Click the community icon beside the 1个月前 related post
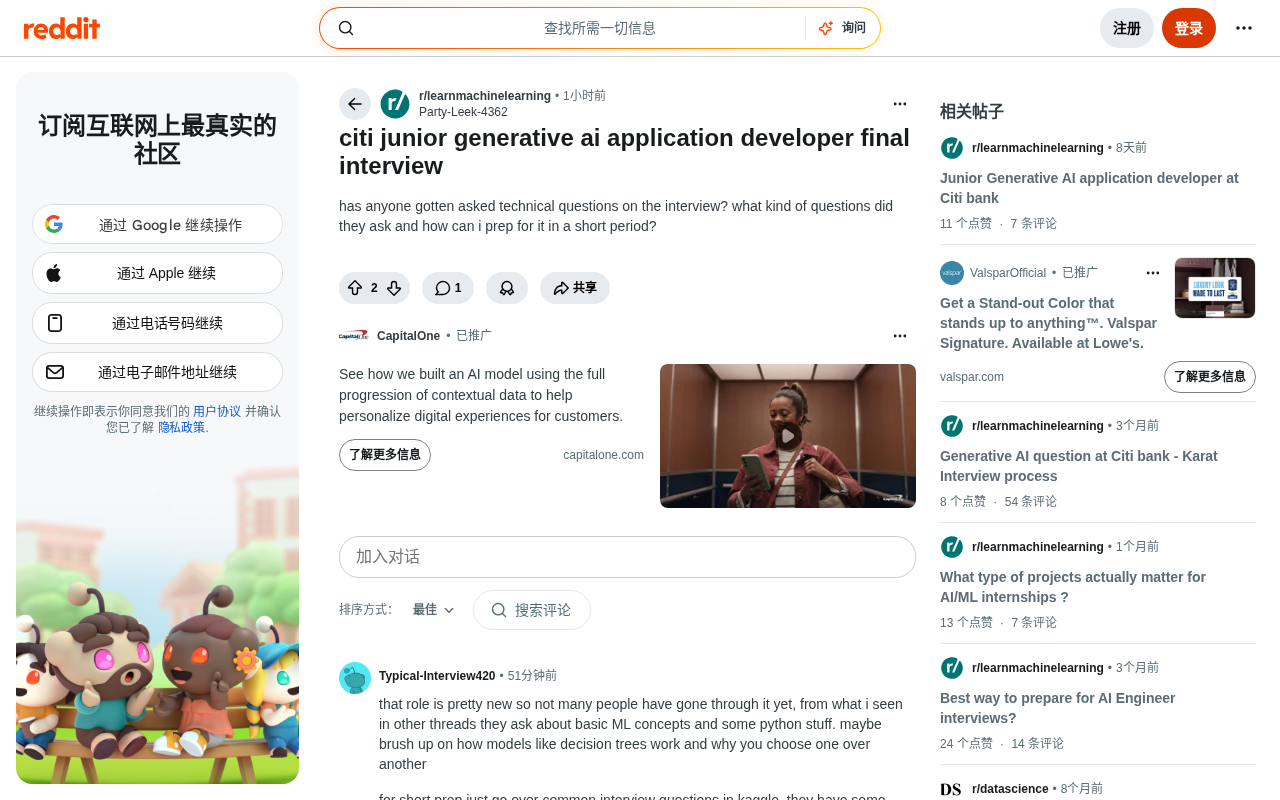This screenshot has height=800, width=1280. (952, 547)
